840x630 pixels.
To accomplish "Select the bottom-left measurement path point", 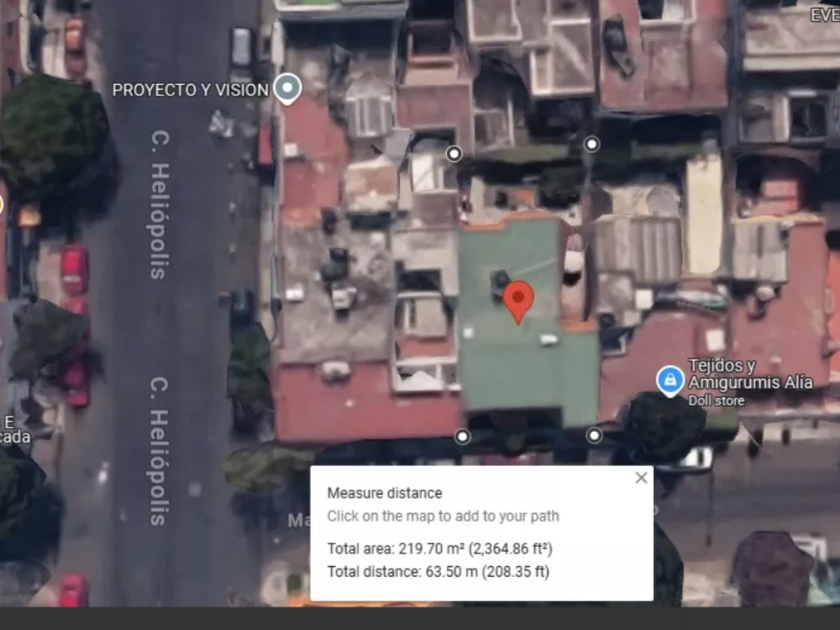I will [462, 436].
